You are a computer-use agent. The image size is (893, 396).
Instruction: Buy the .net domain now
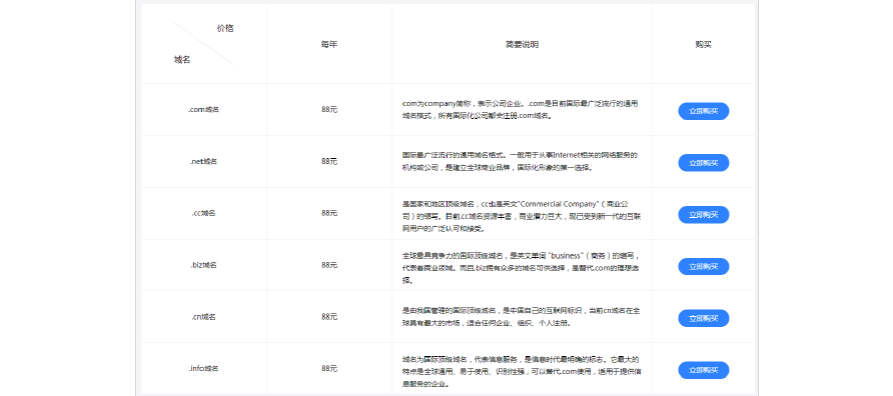click(703, 163)
